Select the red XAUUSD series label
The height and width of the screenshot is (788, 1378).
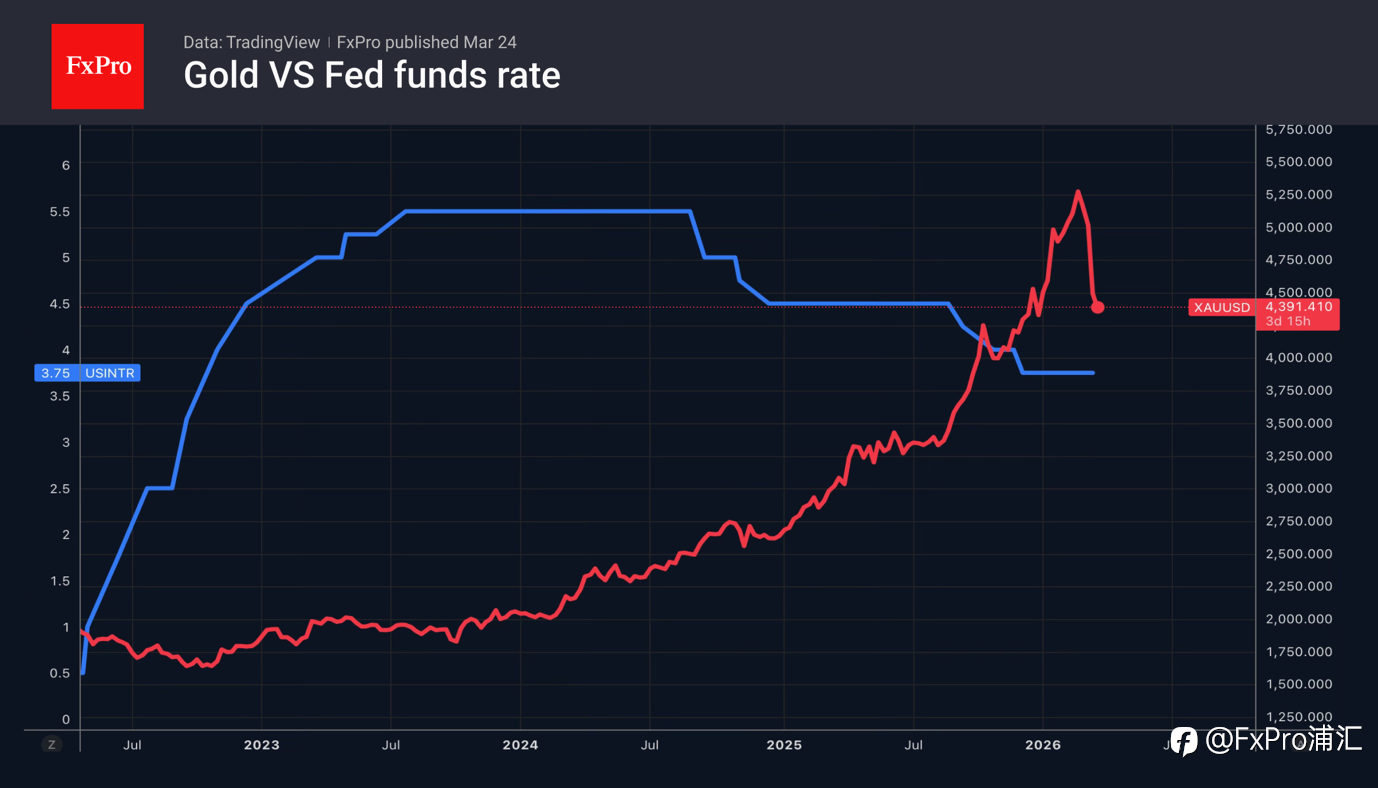1222,307
